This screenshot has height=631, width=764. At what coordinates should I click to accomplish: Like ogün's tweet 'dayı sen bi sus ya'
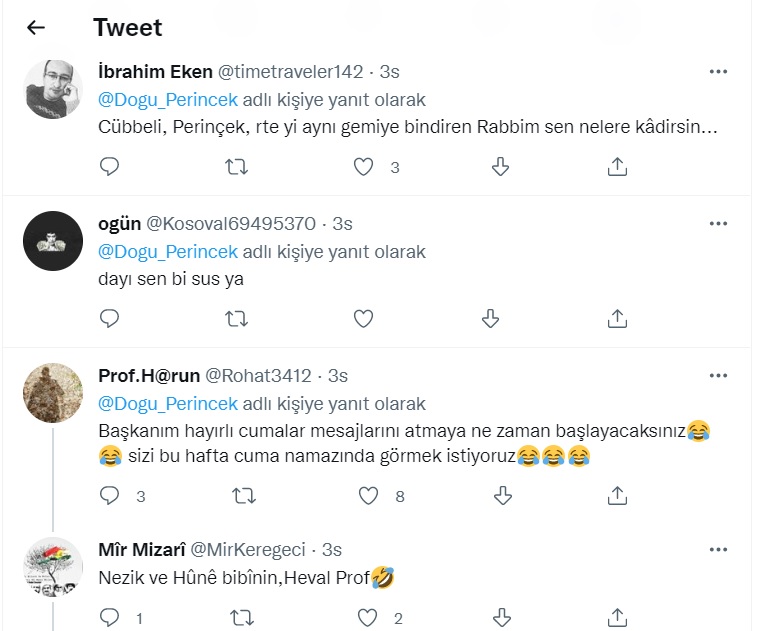365,319
